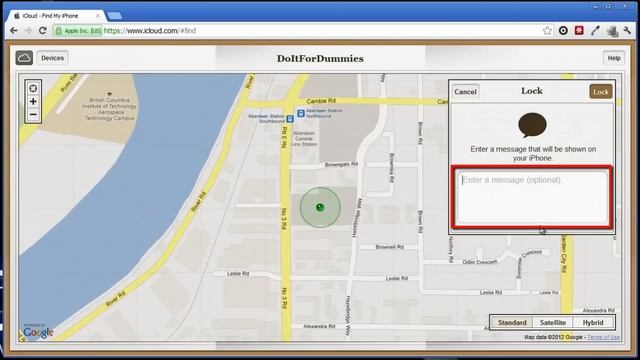Click Aberdeen Station Southbound transit icon
The width and height of the screenshot is (640, 360).
point(290,119)
